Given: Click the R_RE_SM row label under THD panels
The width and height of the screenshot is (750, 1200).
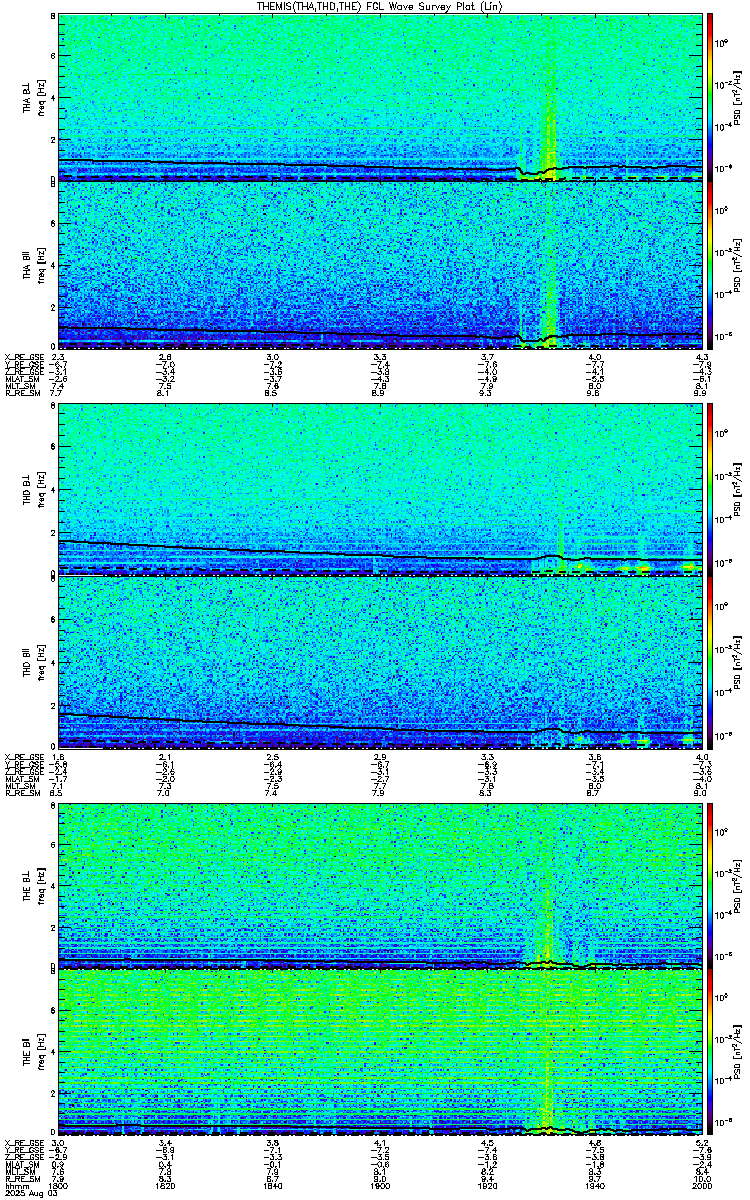Looking at the screenshot, I should tap(22, 791).
